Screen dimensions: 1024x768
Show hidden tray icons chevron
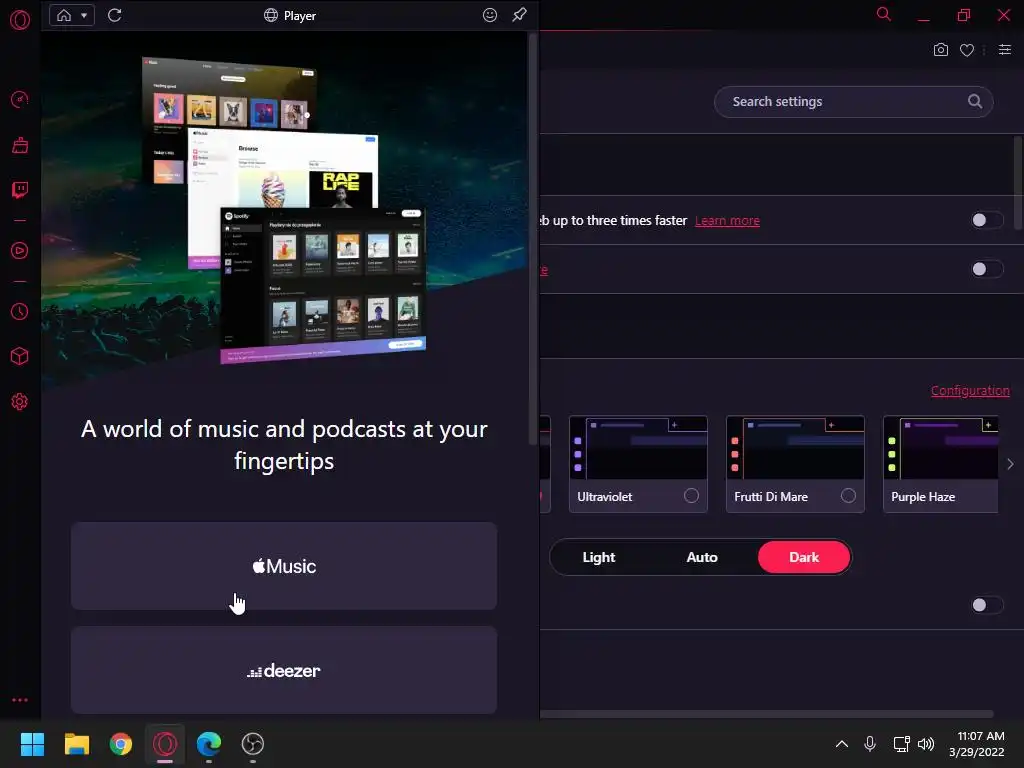[842, 744]
